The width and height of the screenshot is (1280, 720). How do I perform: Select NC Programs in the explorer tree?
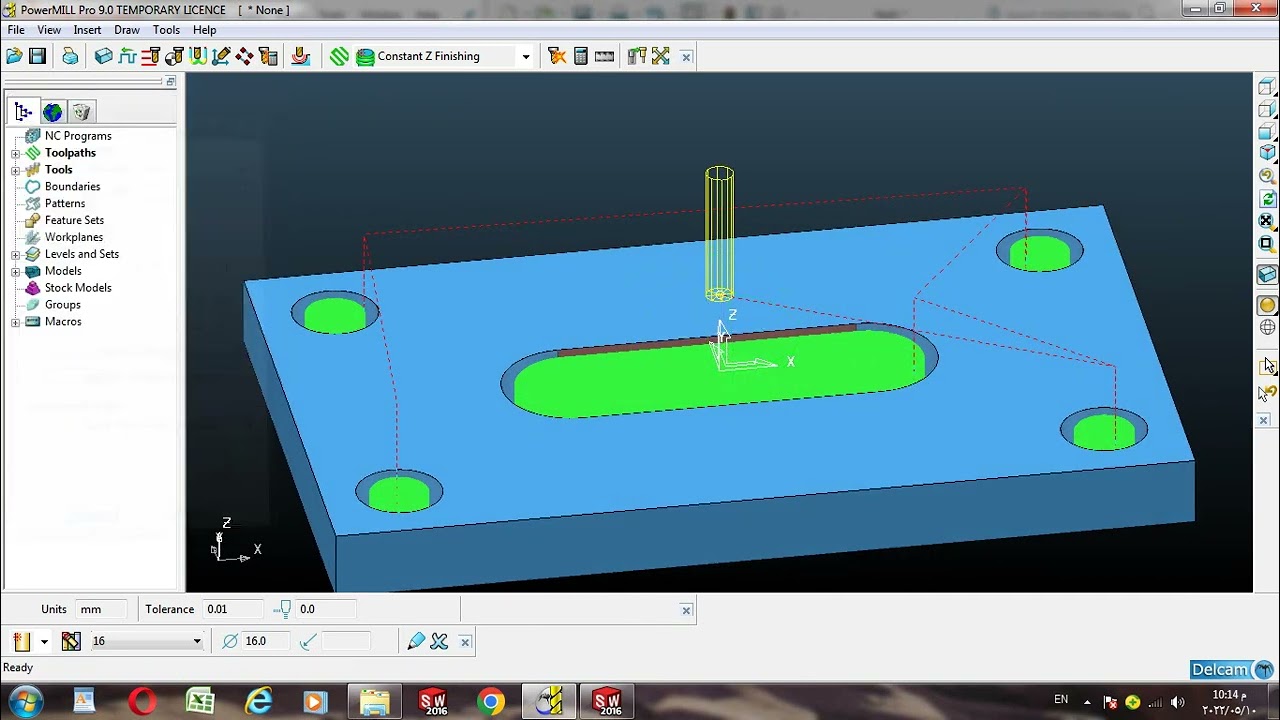click(78, 136)
